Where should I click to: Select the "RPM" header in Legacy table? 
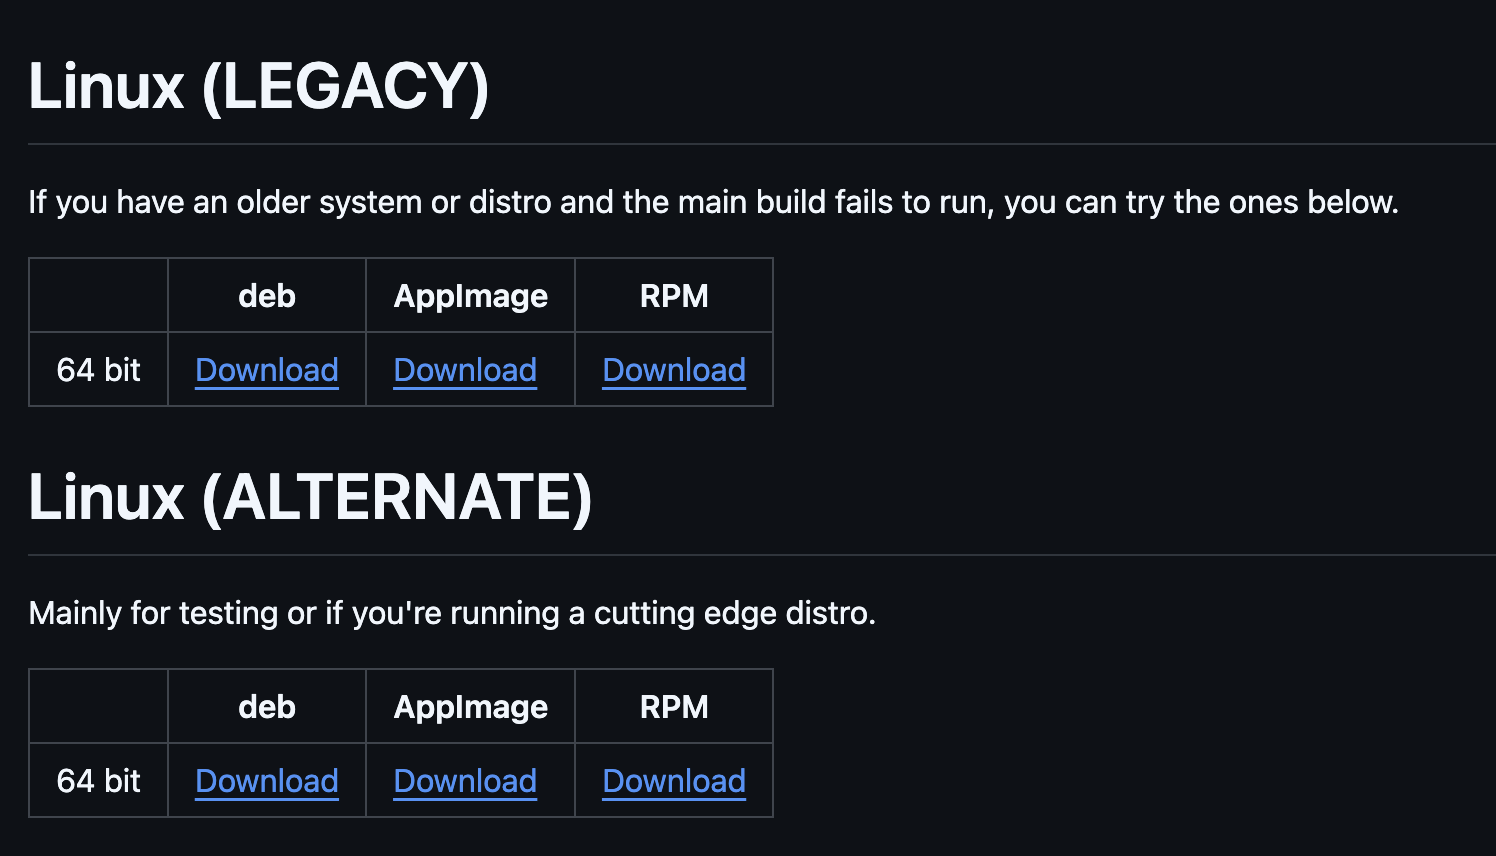(x=674, y=296)
